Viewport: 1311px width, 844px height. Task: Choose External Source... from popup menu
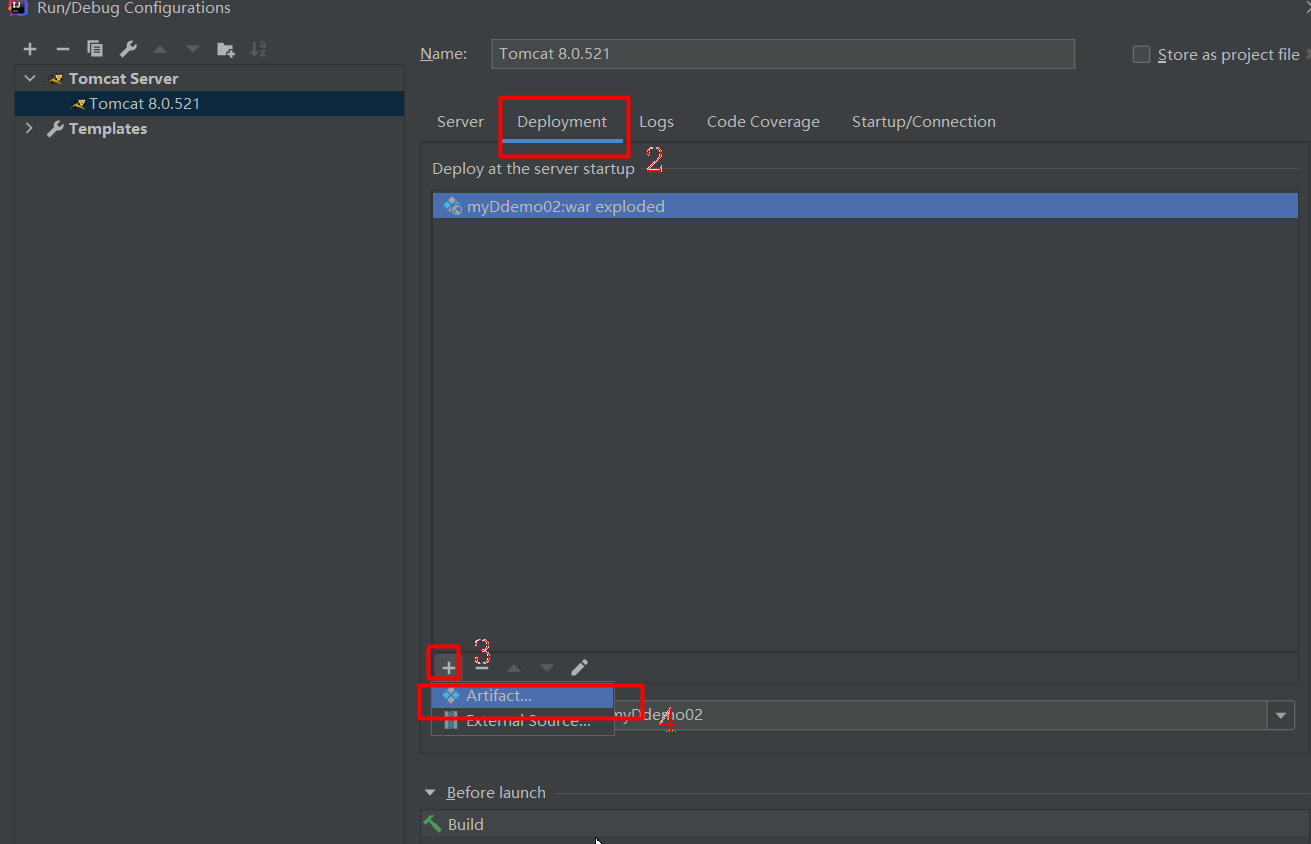(523, 721)
